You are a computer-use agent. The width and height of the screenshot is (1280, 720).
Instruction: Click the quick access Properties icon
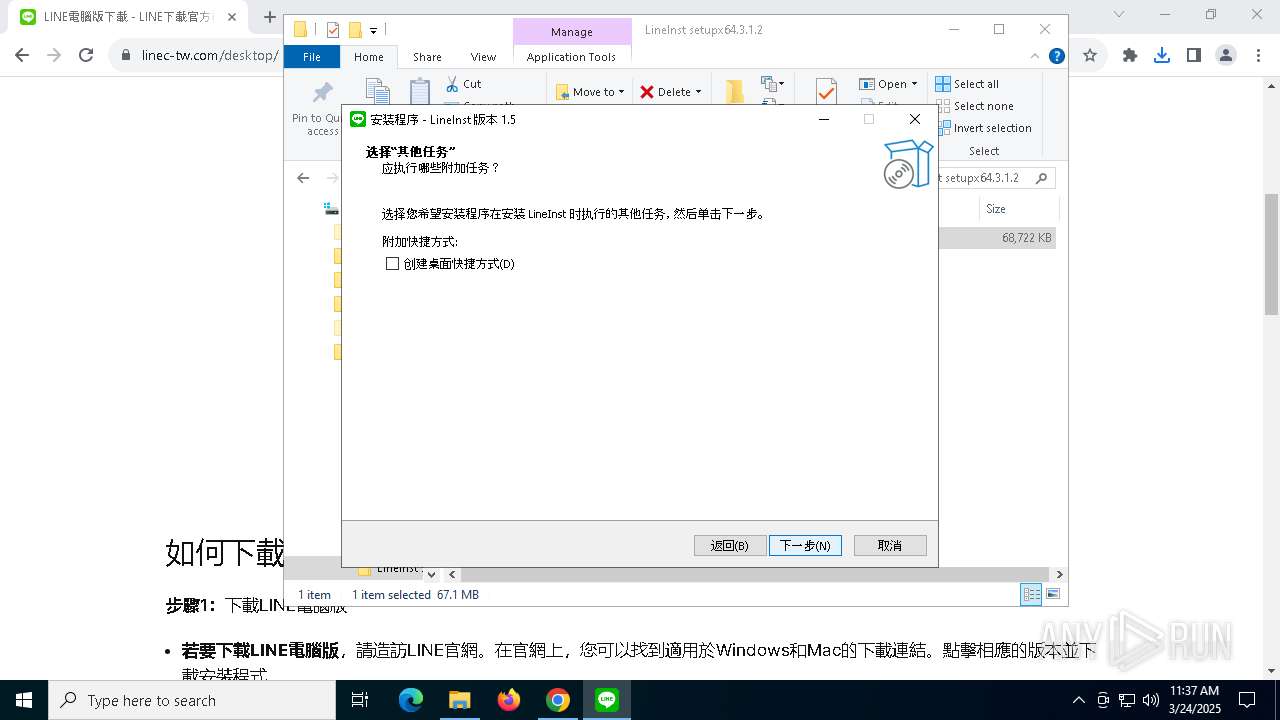tap(333, 30)
